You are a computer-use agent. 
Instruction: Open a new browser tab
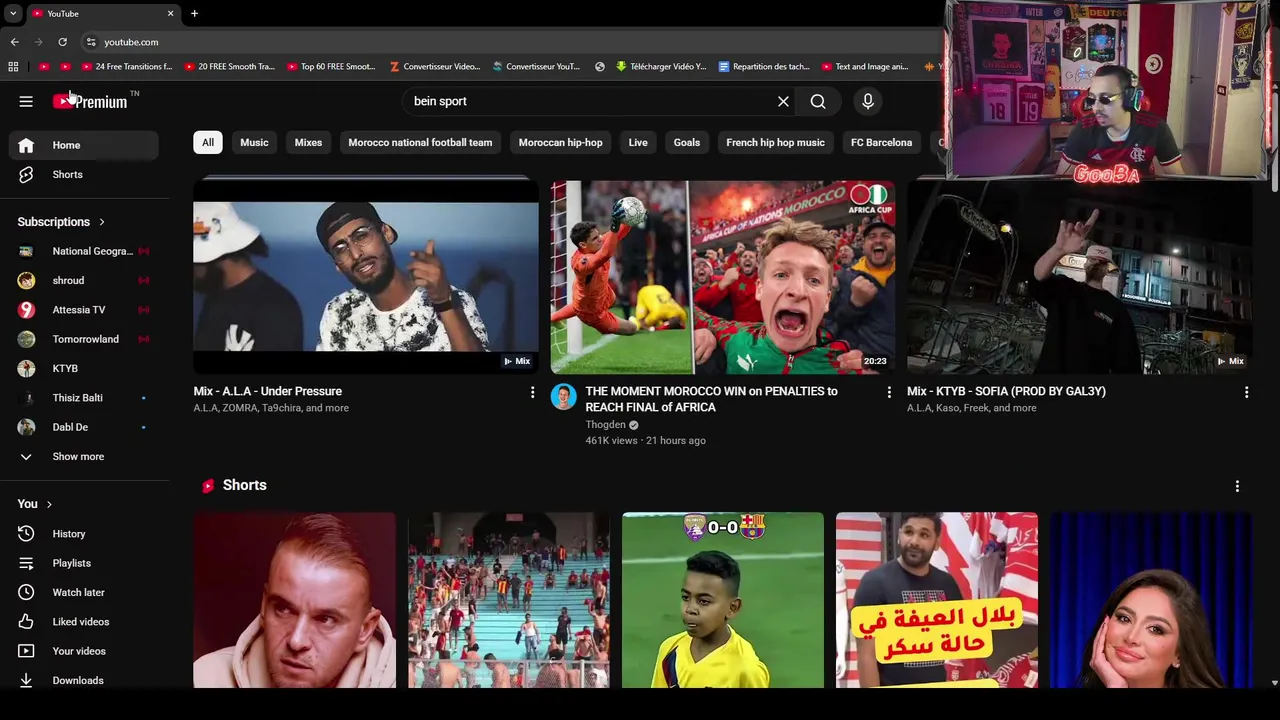[x=194, y=13]
